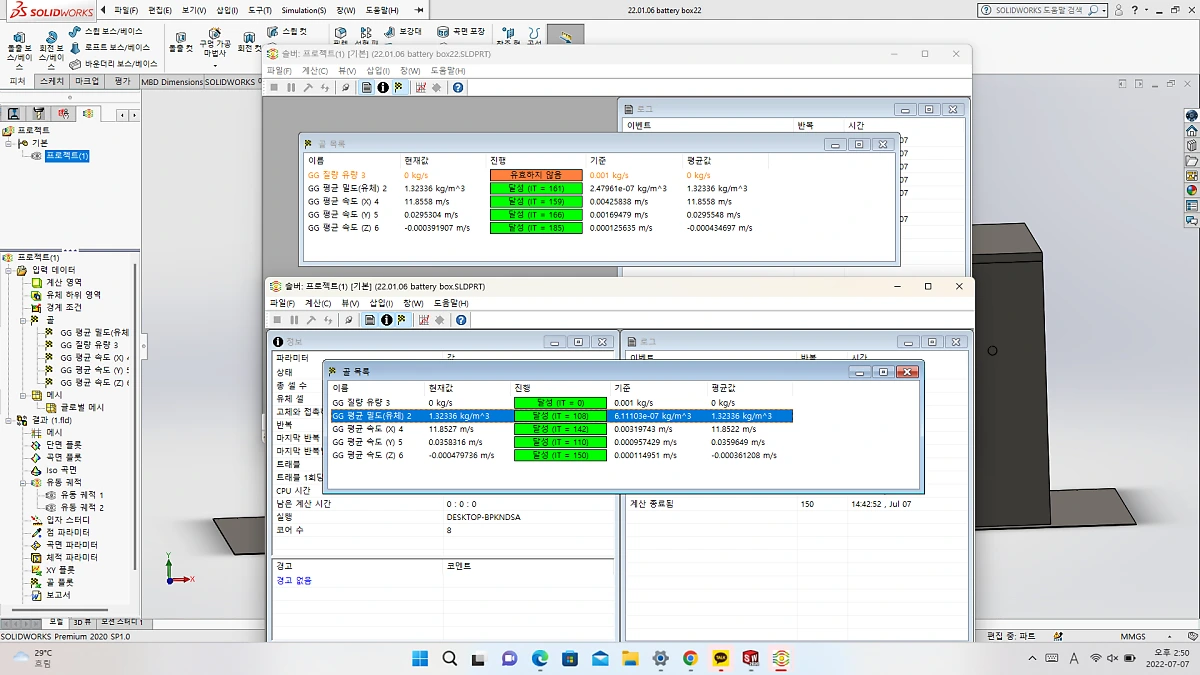Toggle goal table flag in battery box.SLDPRT toolbar
This screenshot has width=1200, height=675.
pyautogui.click(x=401, y=320)
